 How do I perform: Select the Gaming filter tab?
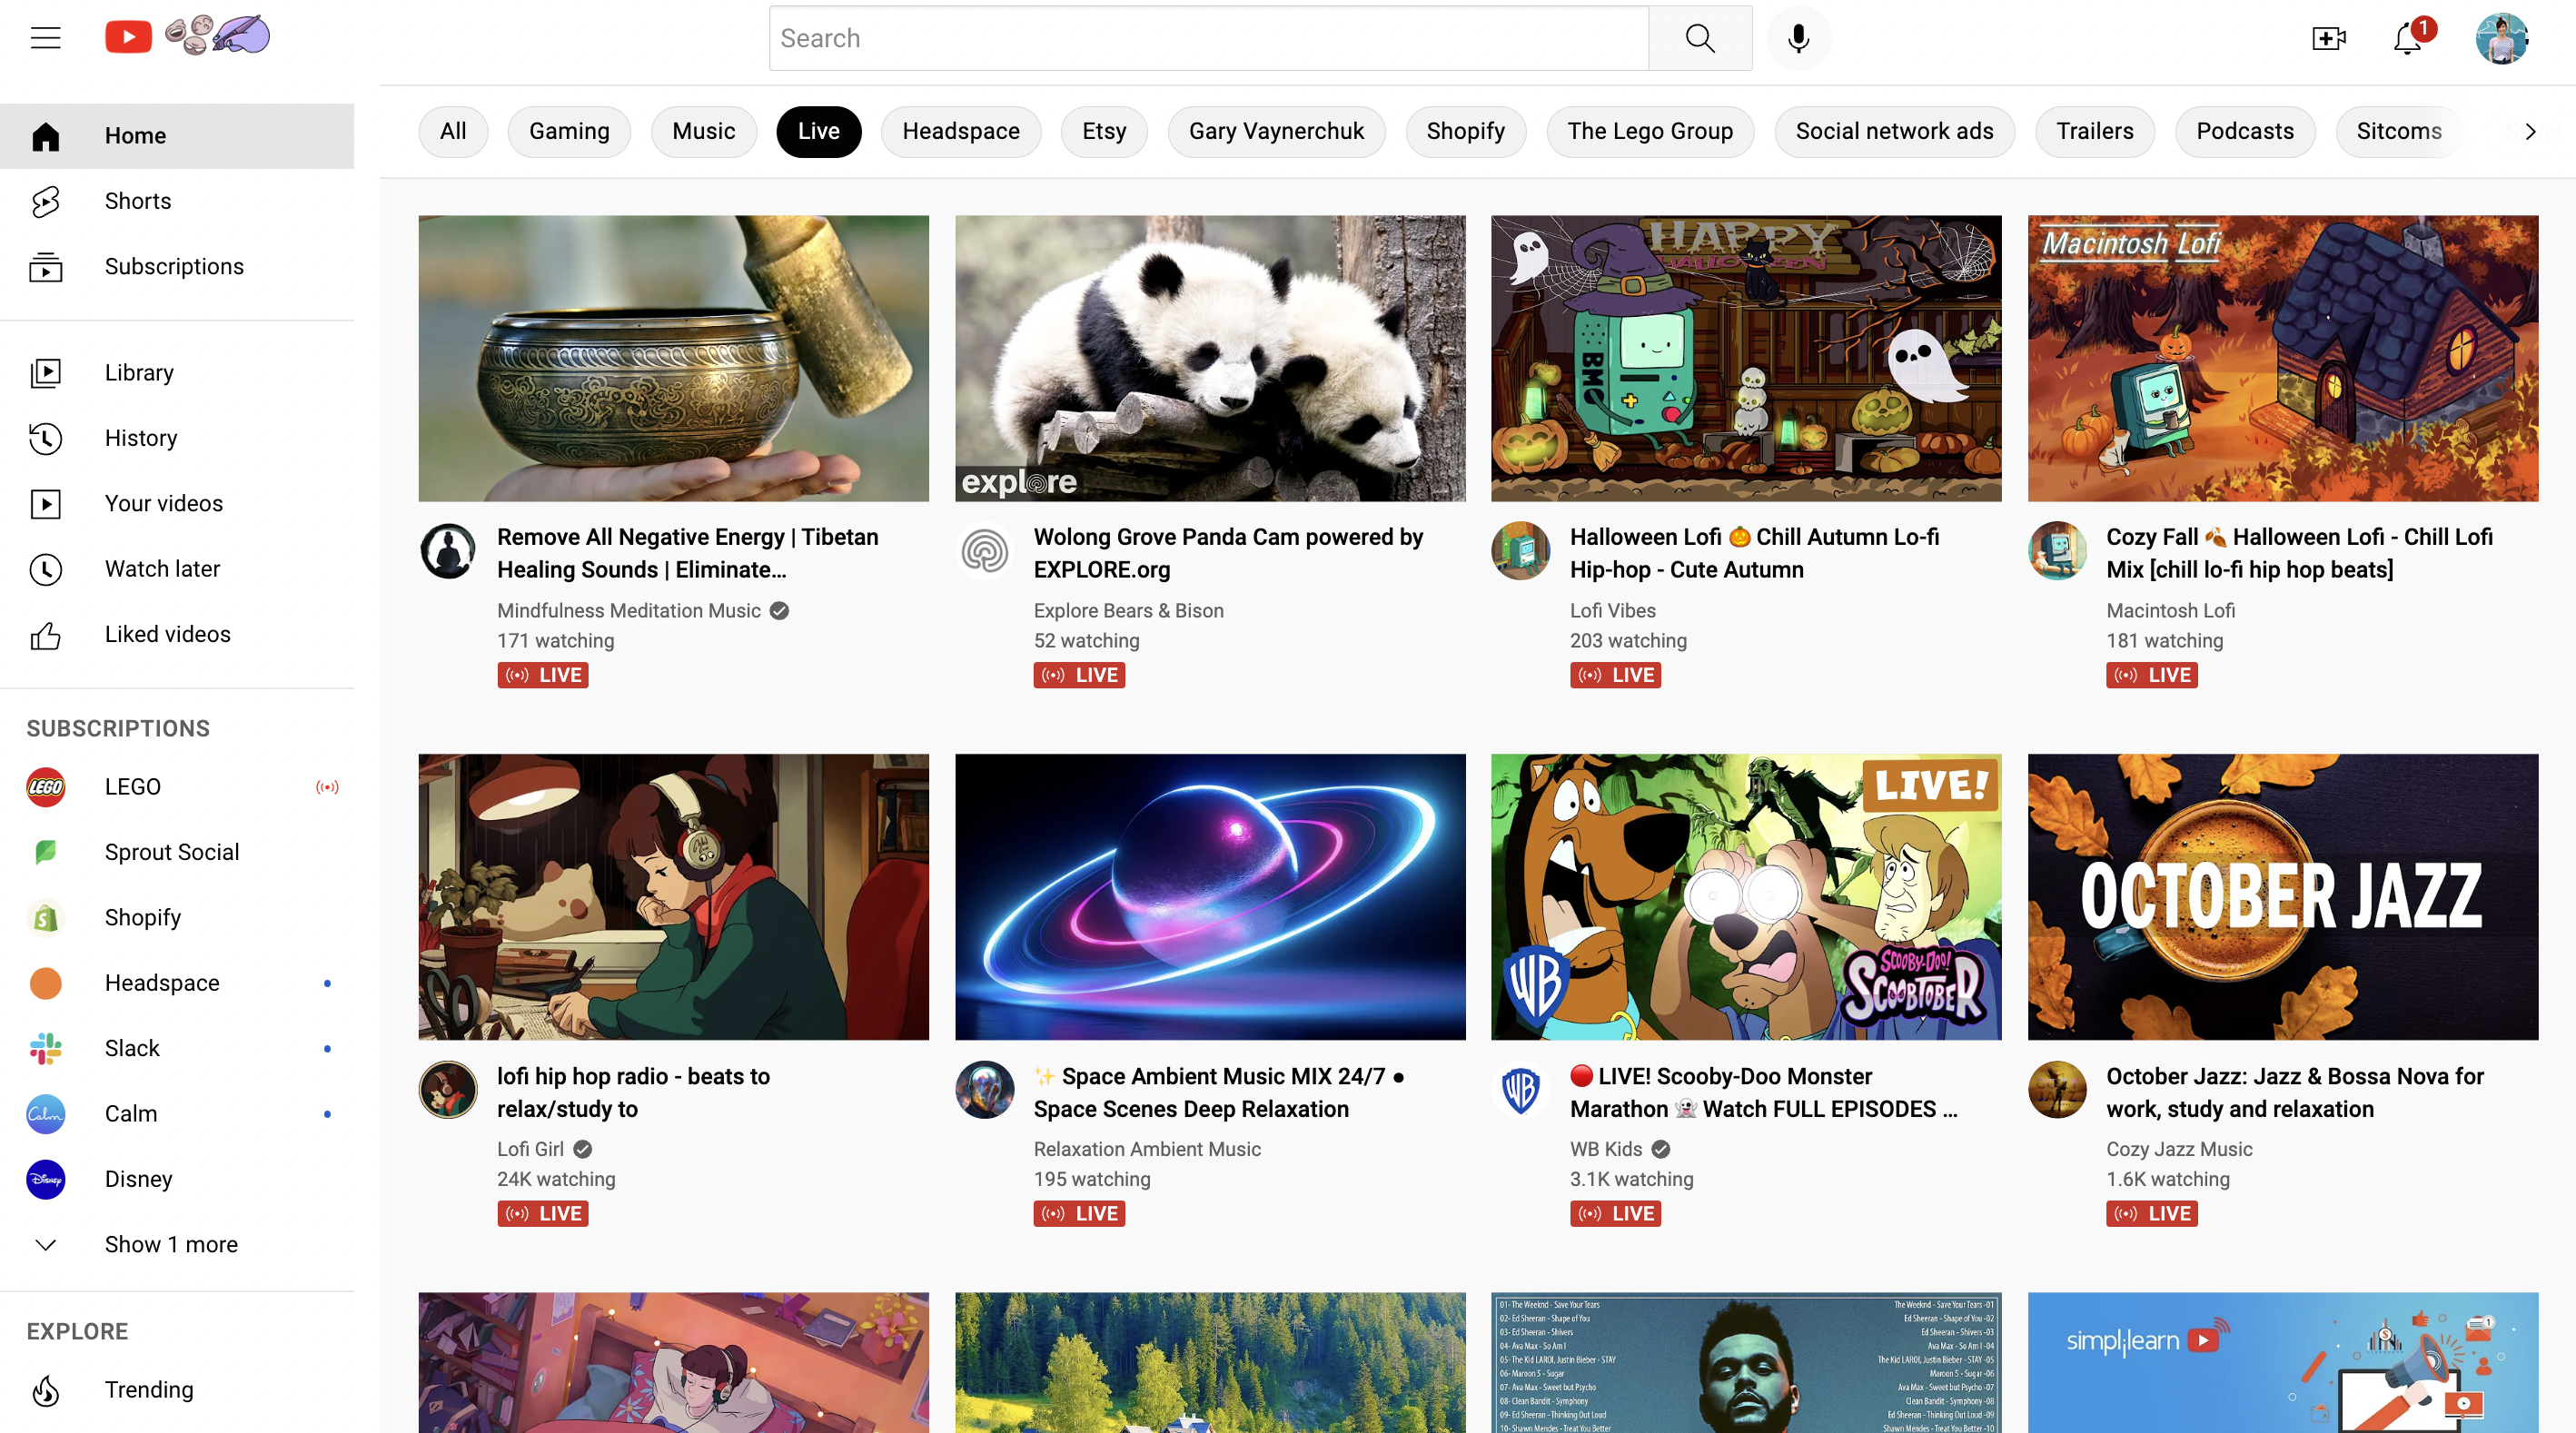coord(568,131)
